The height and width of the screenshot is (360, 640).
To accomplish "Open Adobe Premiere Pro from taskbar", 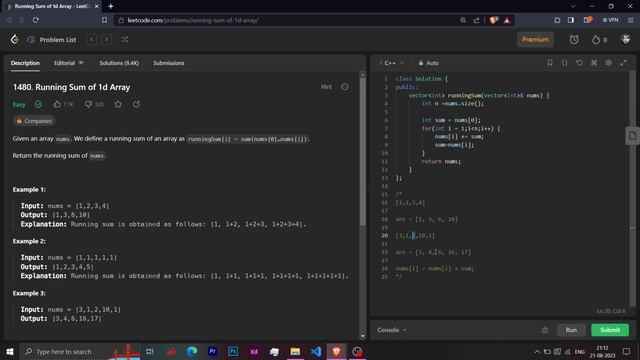I will 212,351.
